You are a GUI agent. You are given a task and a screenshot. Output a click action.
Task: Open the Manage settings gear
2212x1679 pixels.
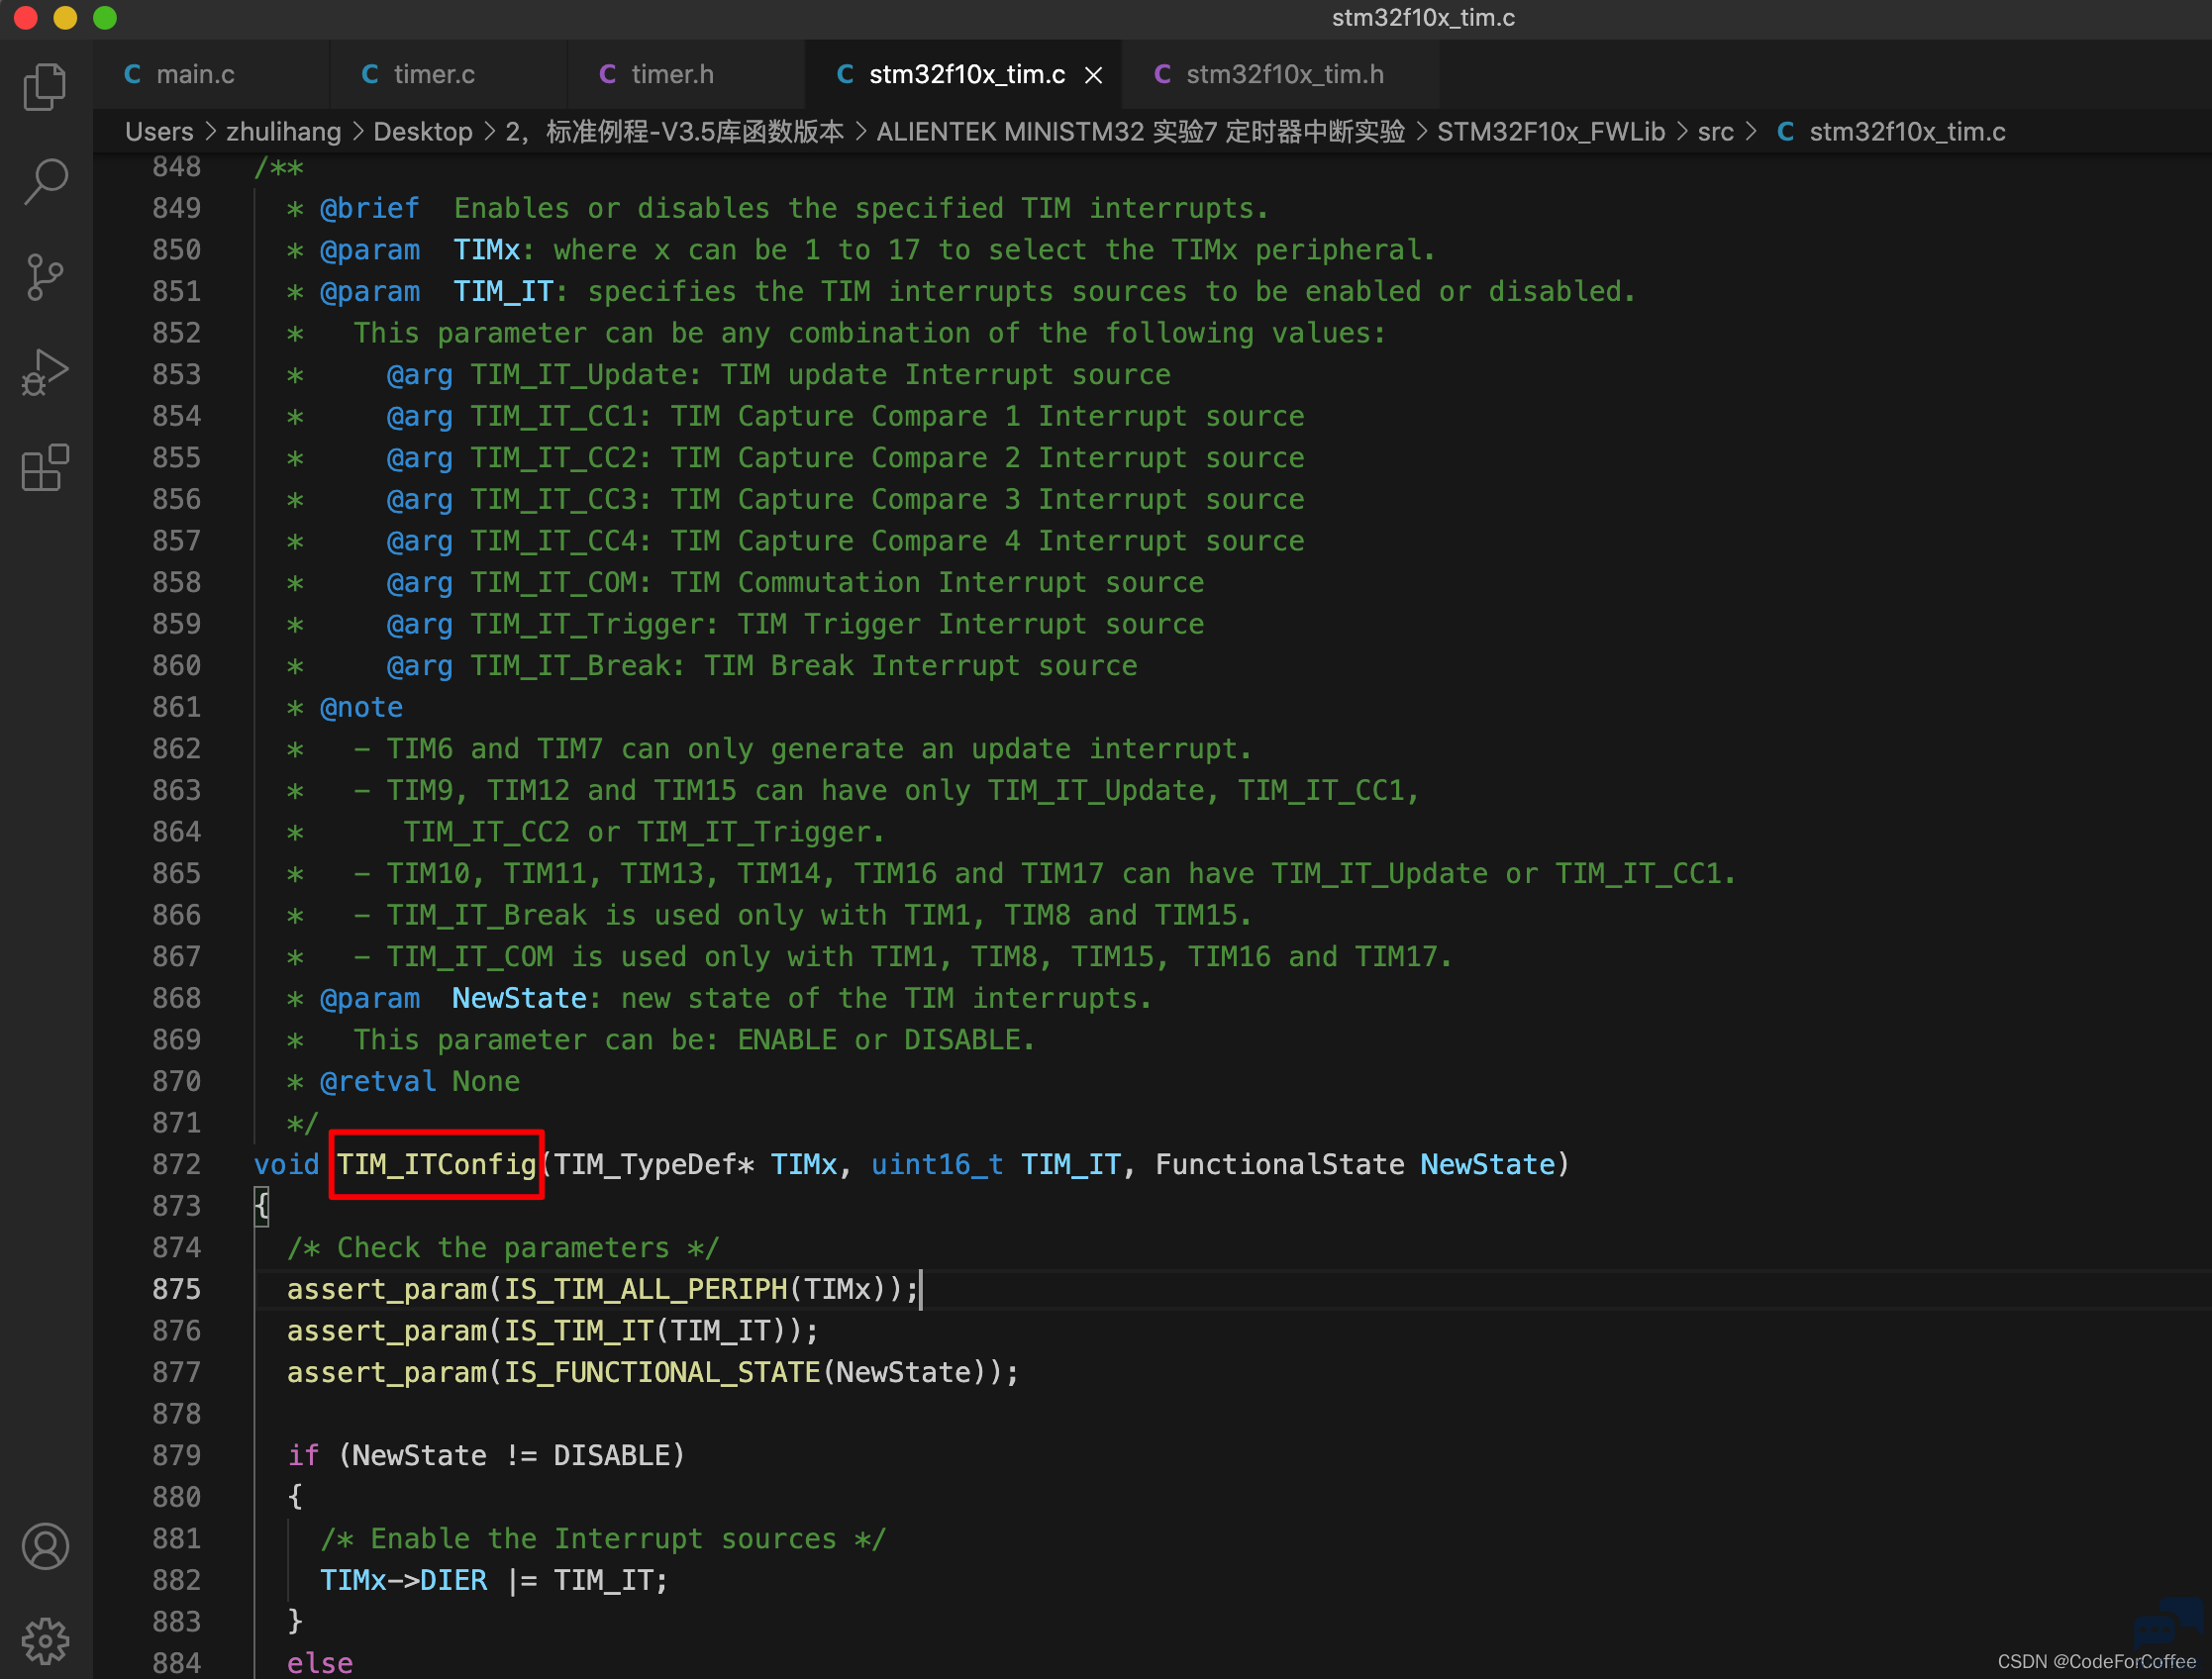coord(45,1640)
